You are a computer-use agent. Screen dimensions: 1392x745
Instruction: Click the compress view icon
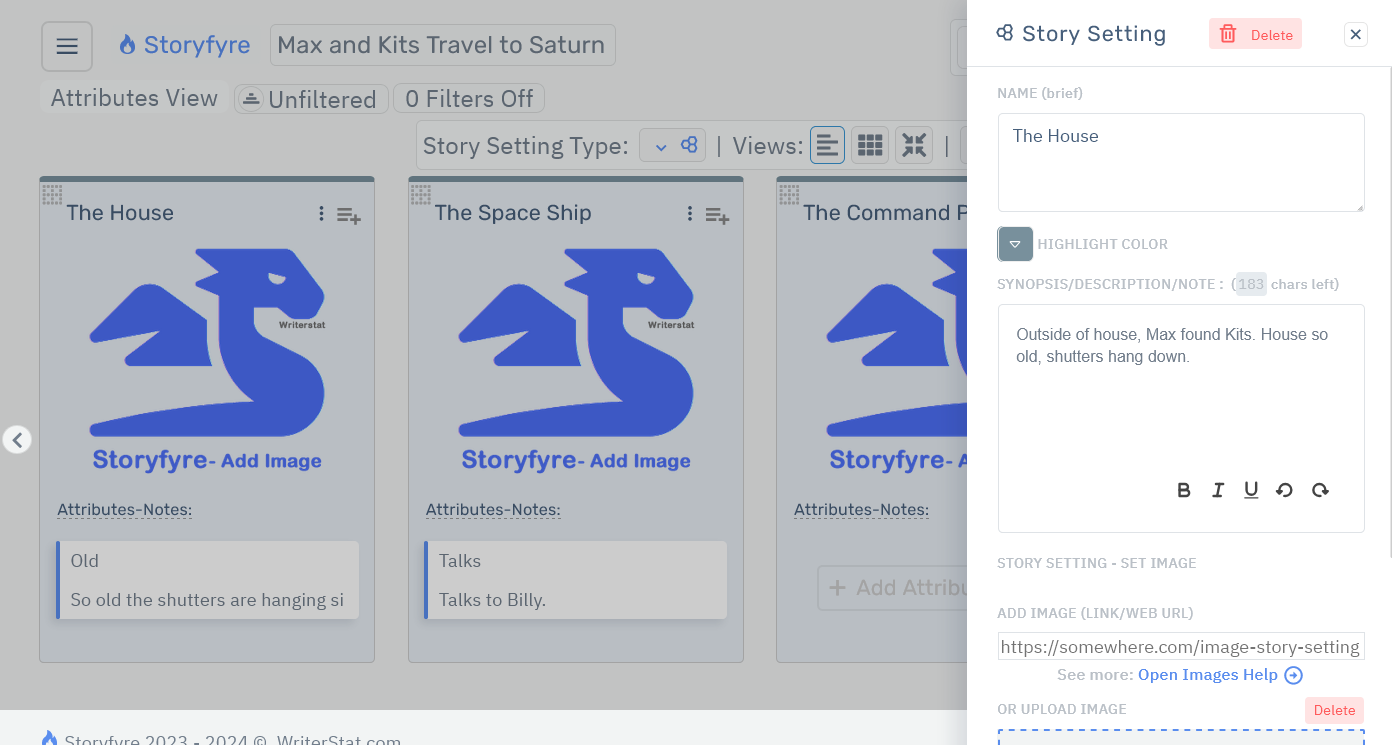(x=913, y=144)
